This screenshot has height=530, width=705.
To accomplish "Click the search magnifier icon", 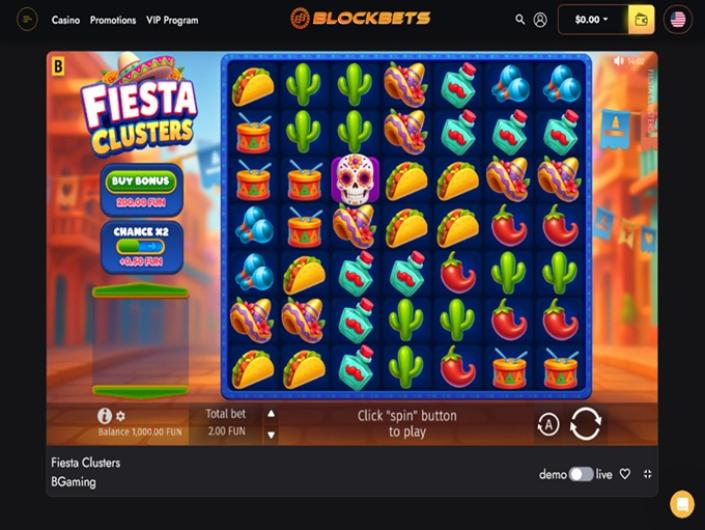I will [520, 19].
